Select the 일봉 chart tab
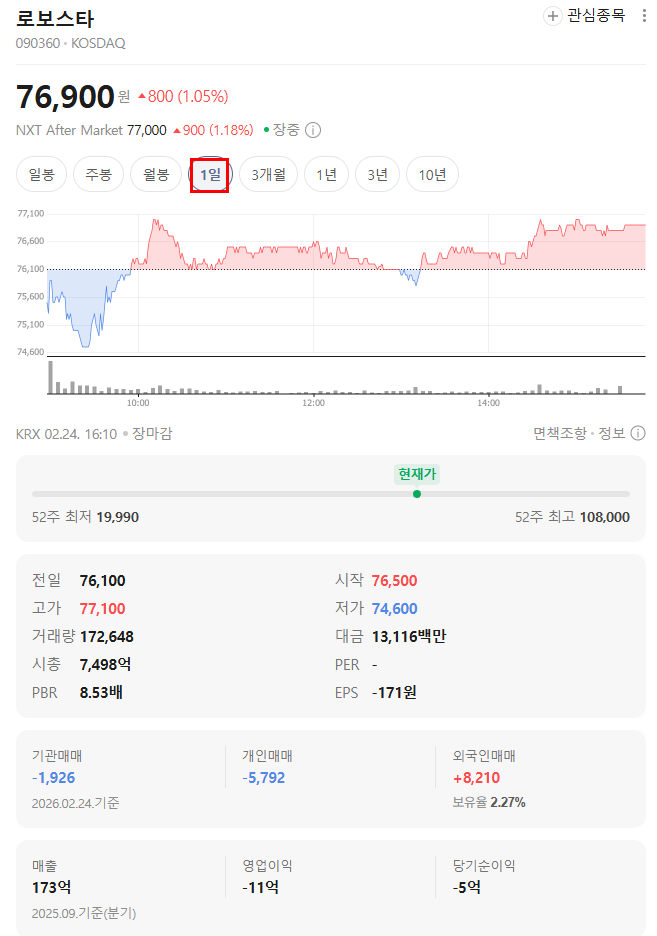Viewport: 657px width, 936px height. pyautogui.click(x=41, y=175)
